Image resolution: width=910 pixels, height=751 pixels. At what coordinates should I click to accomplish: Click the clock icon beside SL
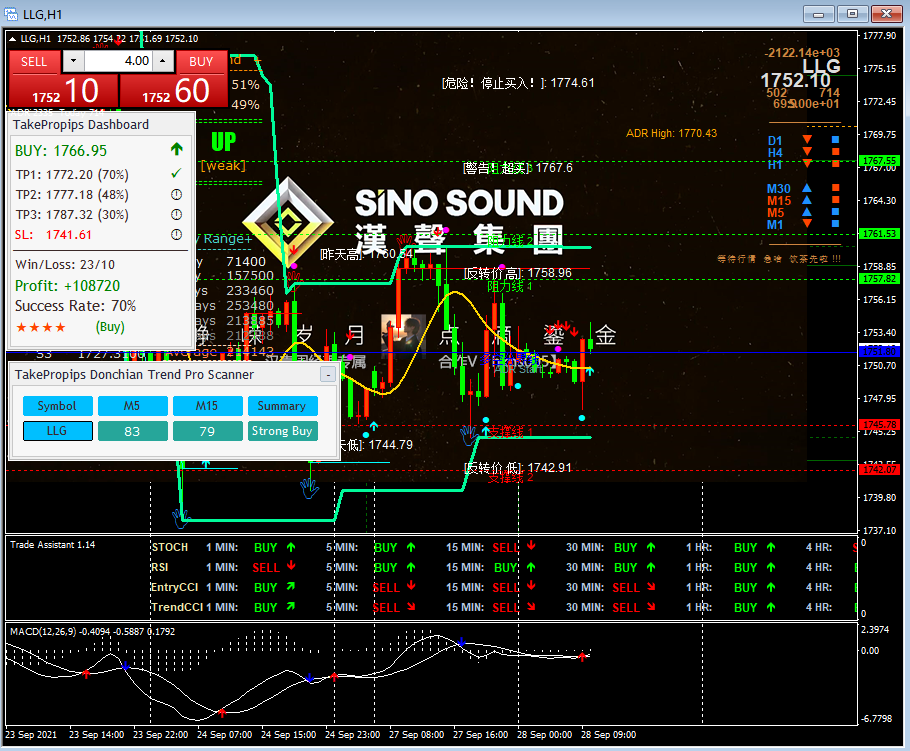pos(176,234)
